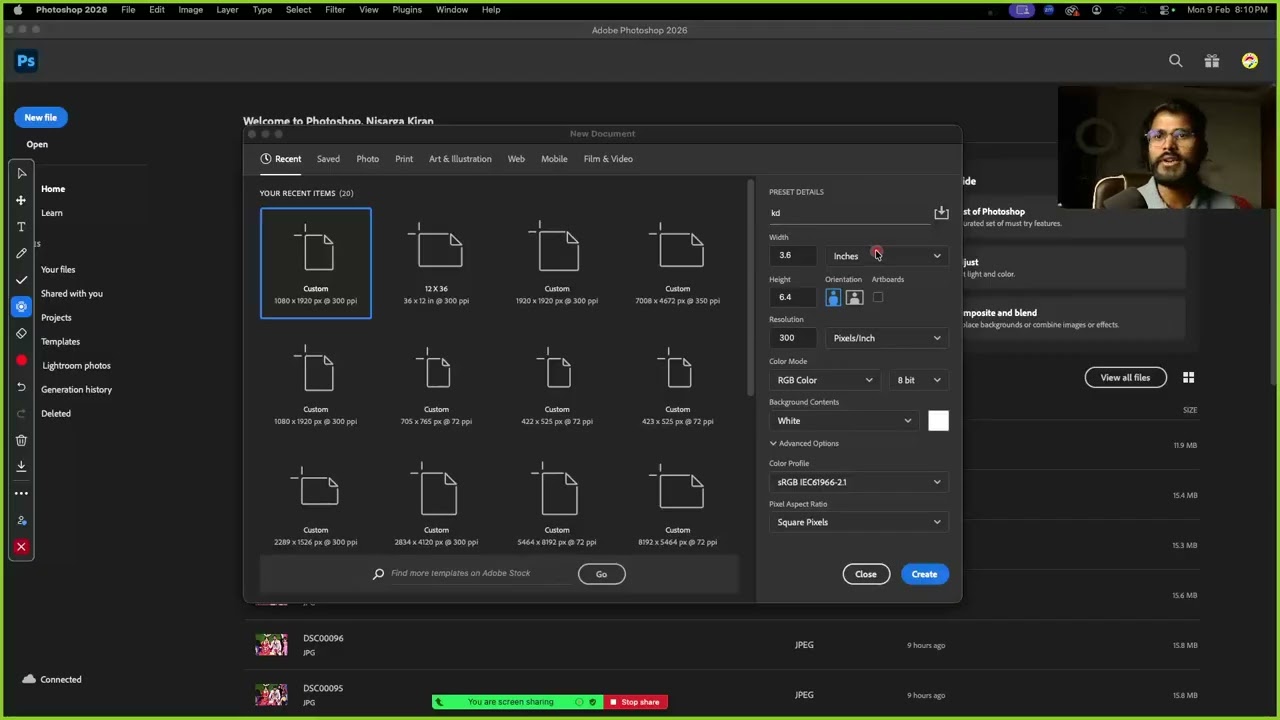Choose the text T annotation tool
This screenshot has height=720, width=1280.
coord(21,227)
